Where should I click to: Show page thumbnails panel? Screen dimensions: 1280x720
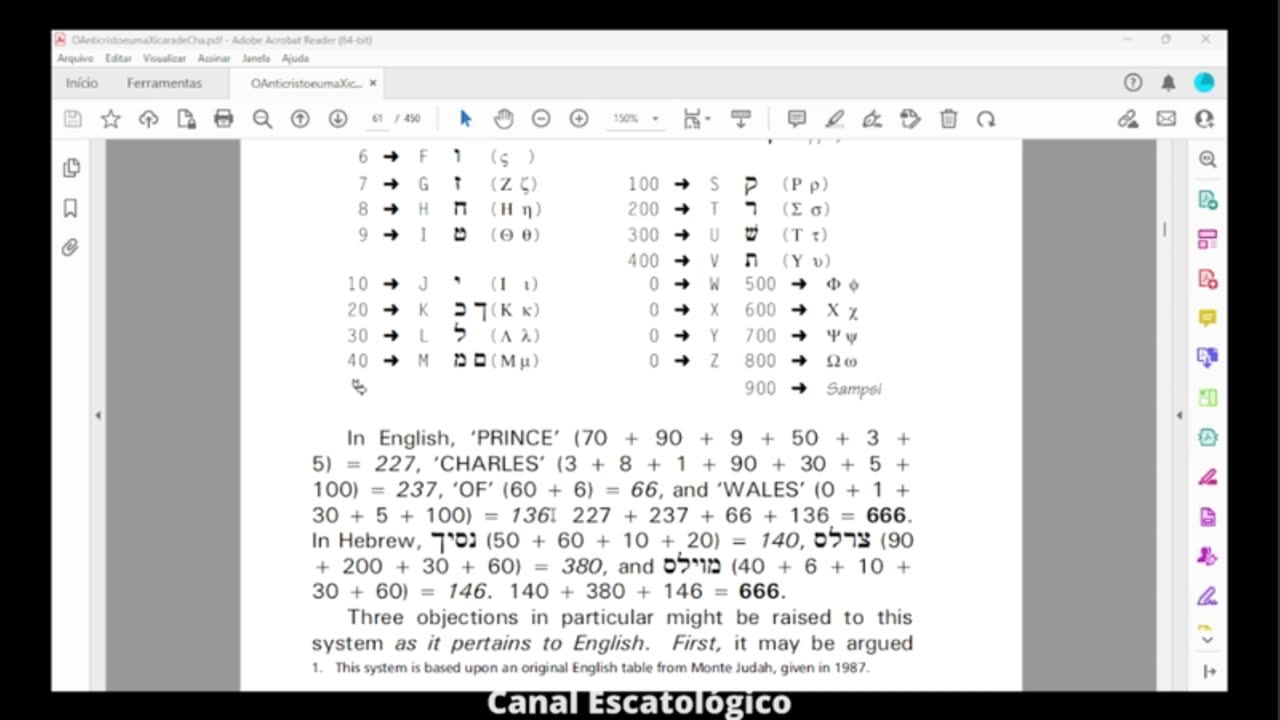[x=71, y=168]
